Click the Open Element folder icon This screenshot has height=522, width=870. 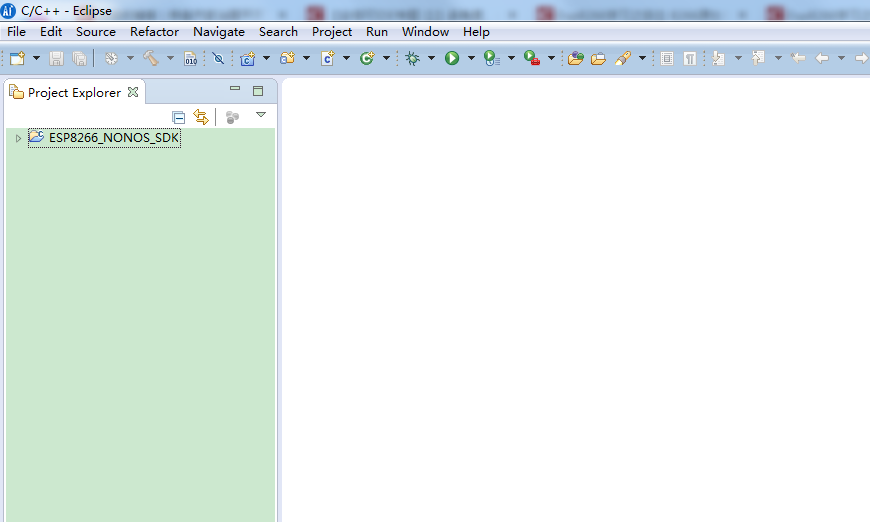coord(575,58)
